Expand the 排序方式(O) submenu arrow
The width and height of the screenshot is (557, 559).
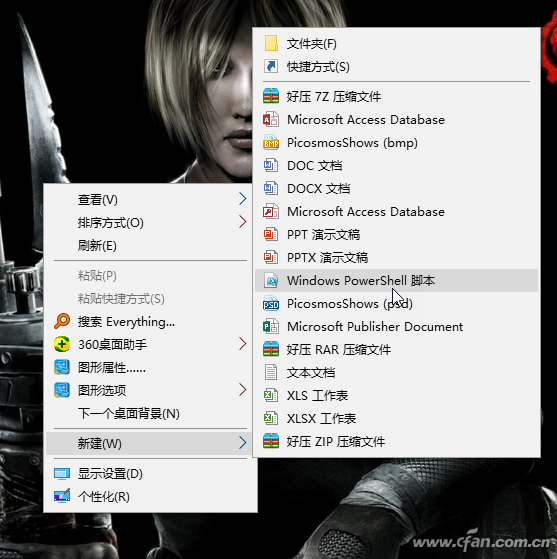click(242, 222)
